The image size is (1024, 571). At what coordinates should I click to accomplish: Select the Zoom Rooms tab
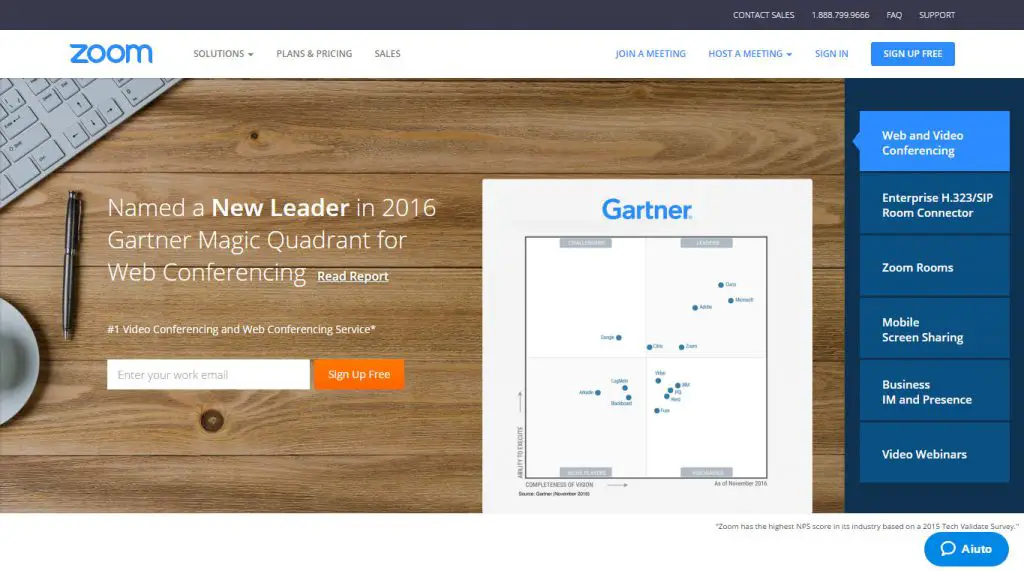[x=934, y=267]
